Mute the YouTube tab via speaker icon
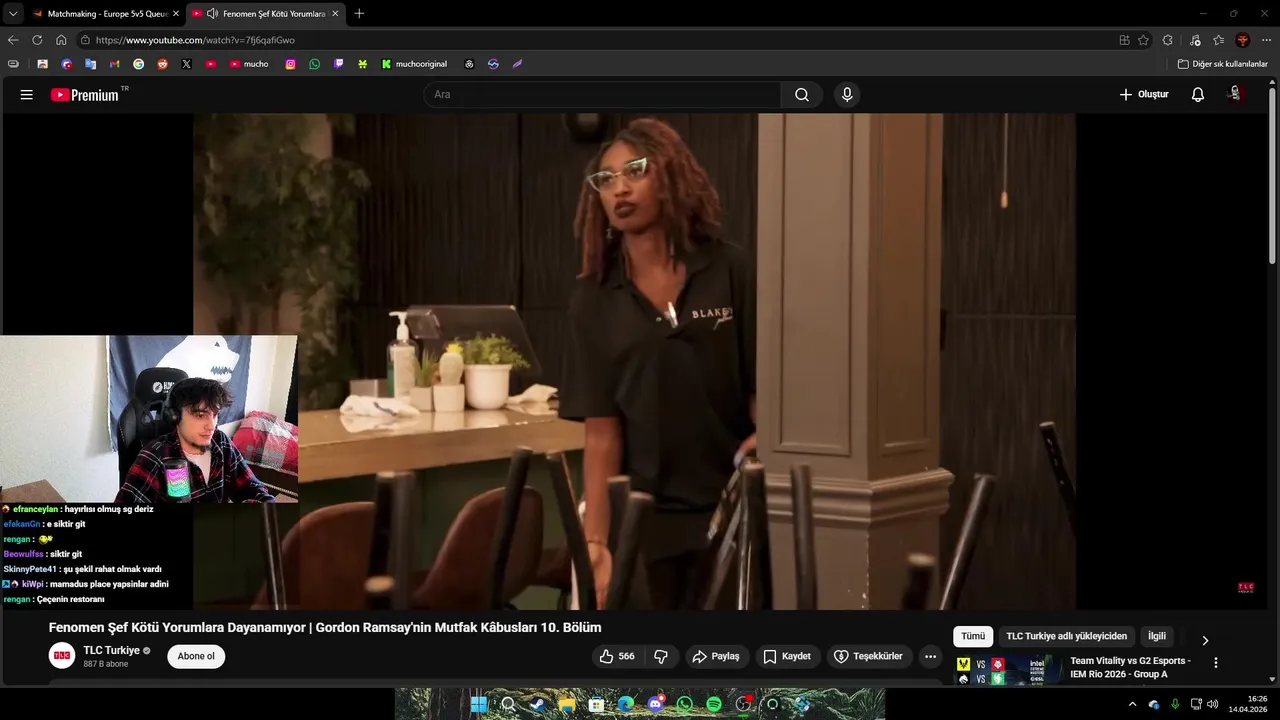This screenshot has height=720, width=1280. point(212,14)
